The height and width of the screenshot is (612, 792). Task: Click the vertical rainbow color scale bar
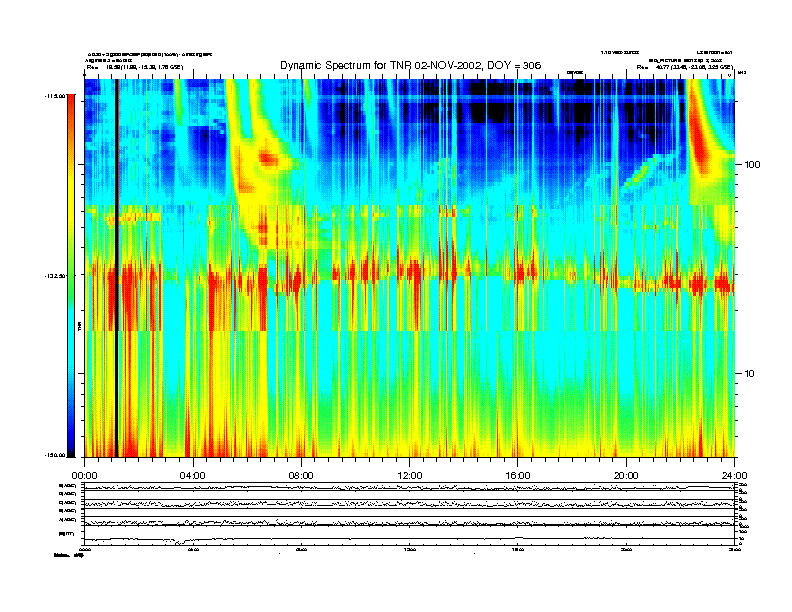[x=71, y=275]
